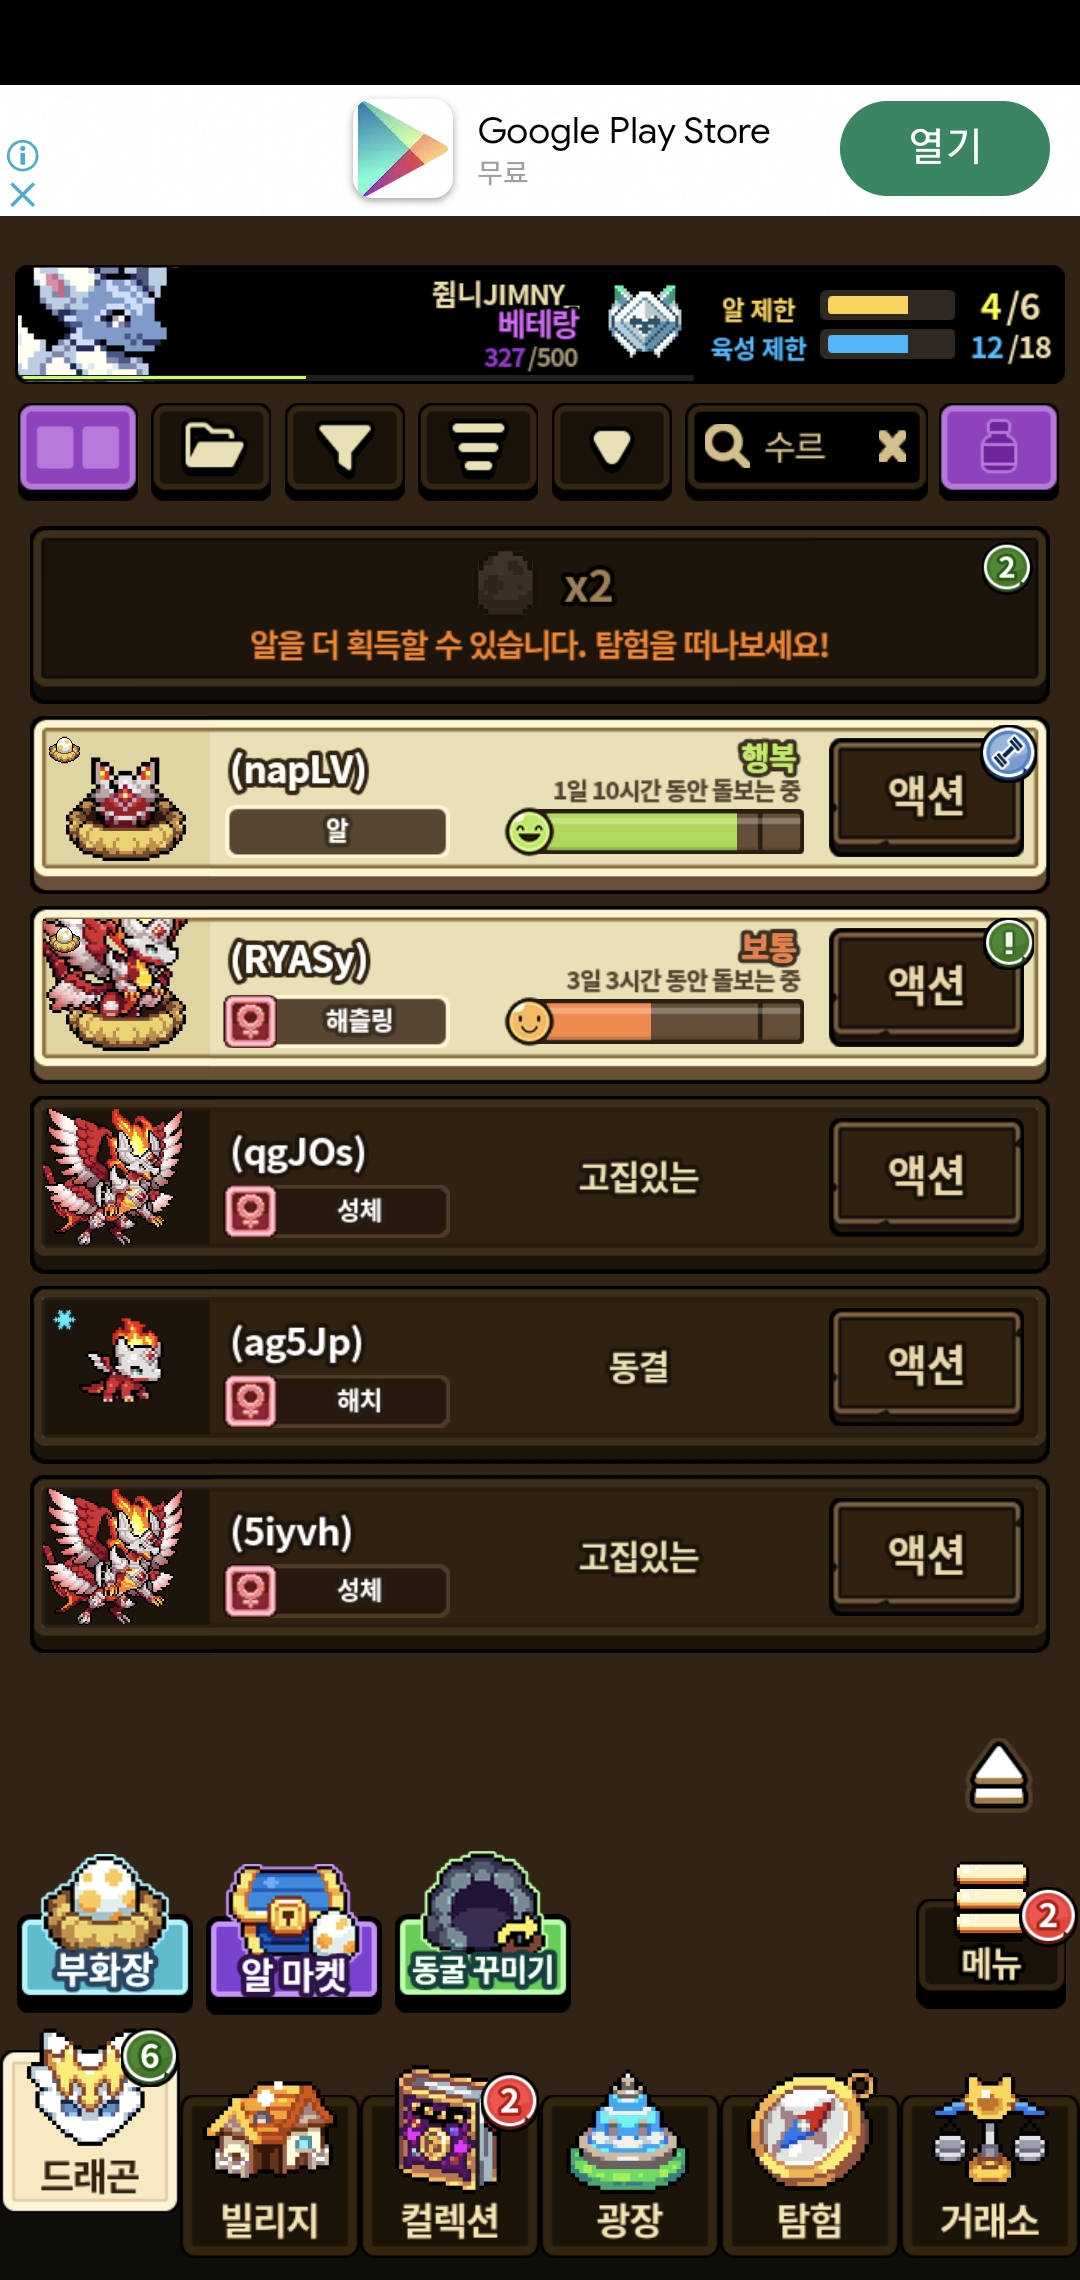Screen dimensions: 1080x2280
Task: Click the happiness progress bar of napLV
Action: [x=655, y=831]
